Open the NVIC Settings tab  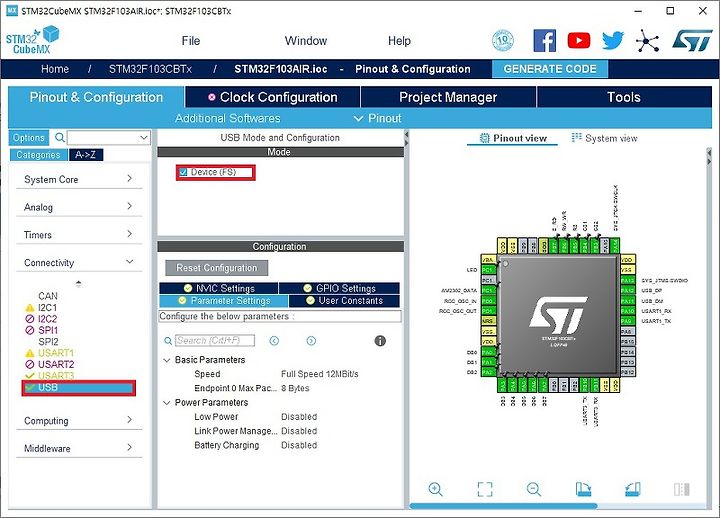[219, 288]
